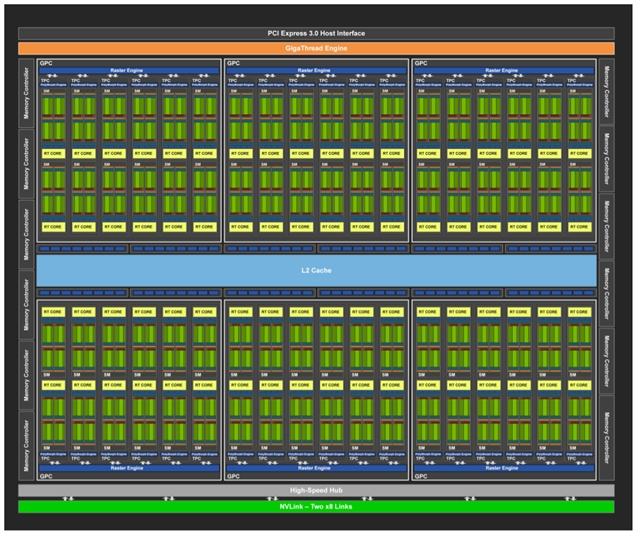Screen dimensions: 640x536
Task: Click the topmost Memory Controller on the left edge
Action: [27, 93]
